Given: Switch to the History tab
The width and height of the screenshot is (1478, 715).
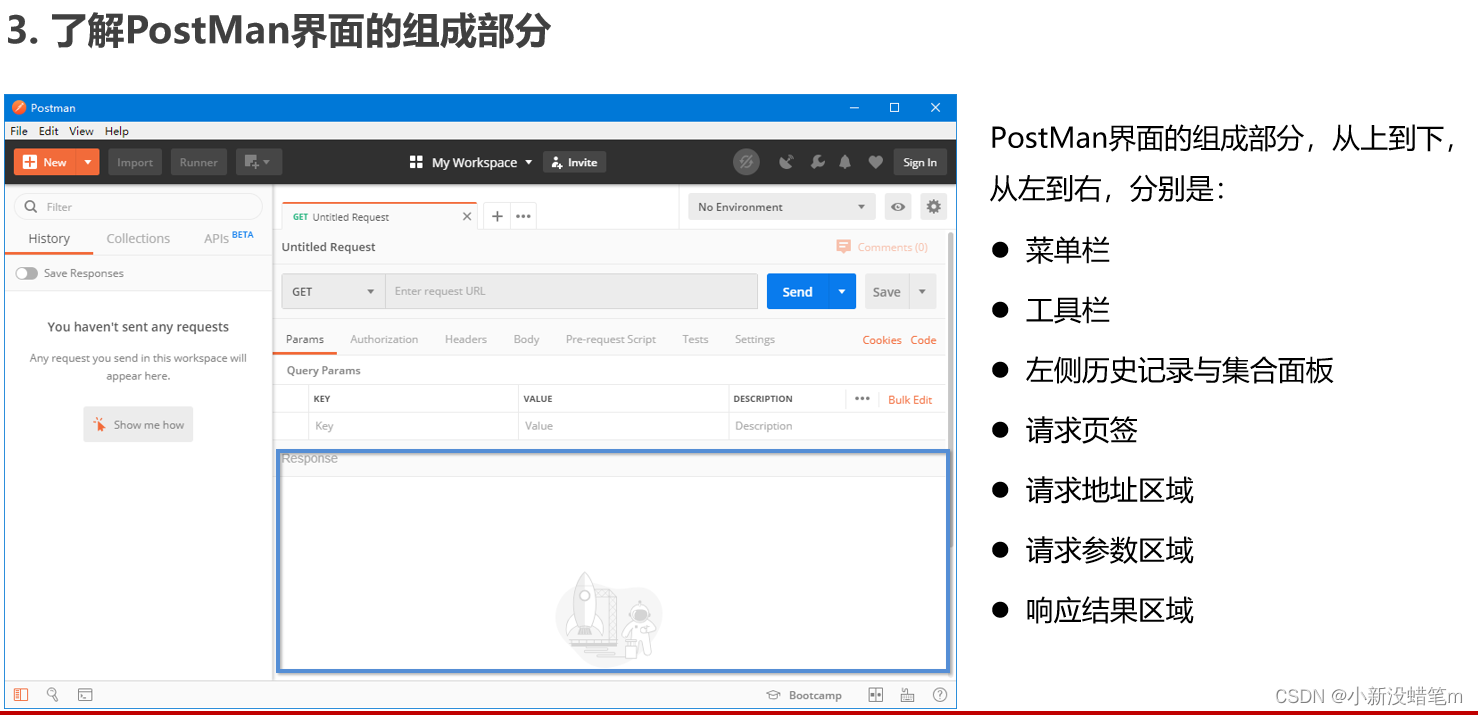Looking at the screenshot, I should click(x=49, y=238).
